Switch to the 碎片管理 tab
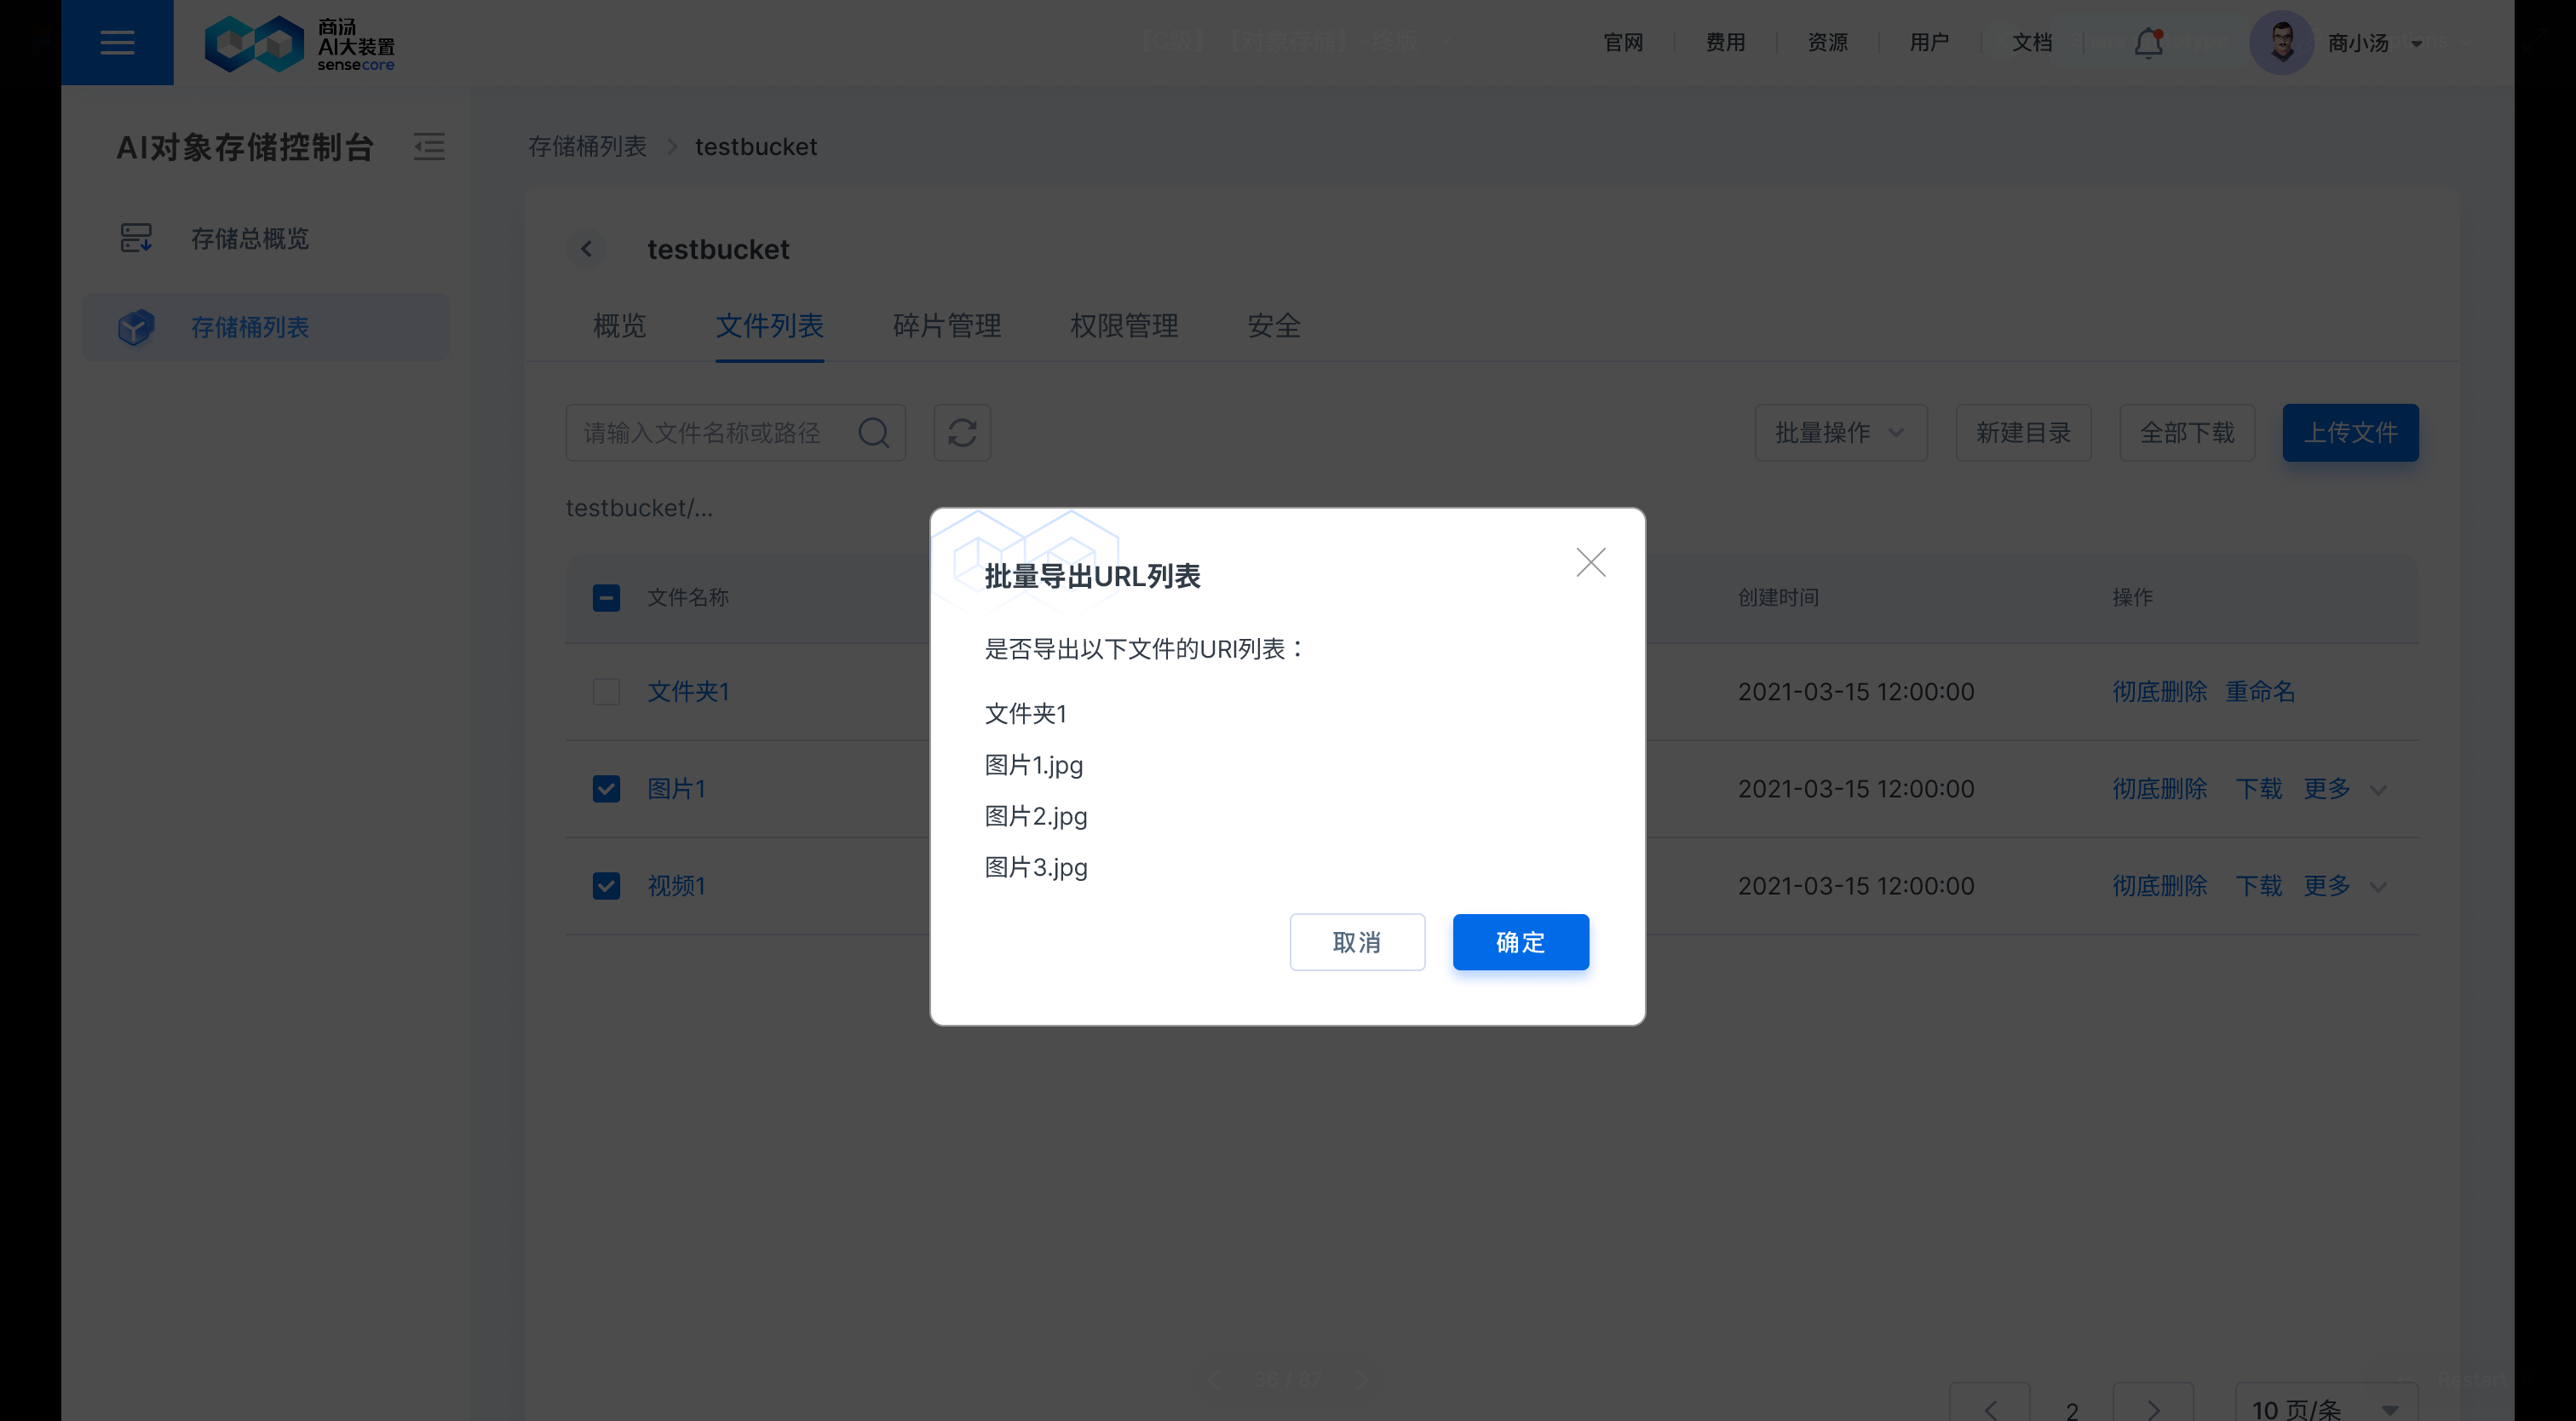The height and width of the screenshot is (1421, 2576). click(x=946, y=326)
